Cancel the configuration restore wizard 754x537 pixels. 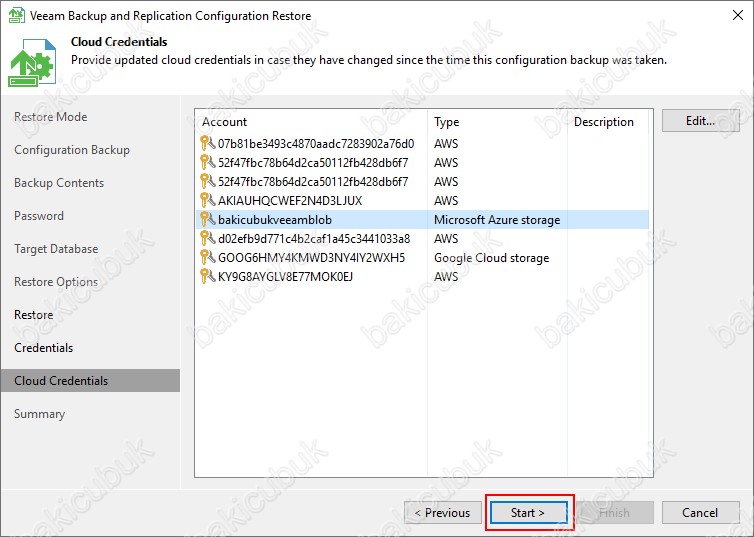tap(700, 512)
